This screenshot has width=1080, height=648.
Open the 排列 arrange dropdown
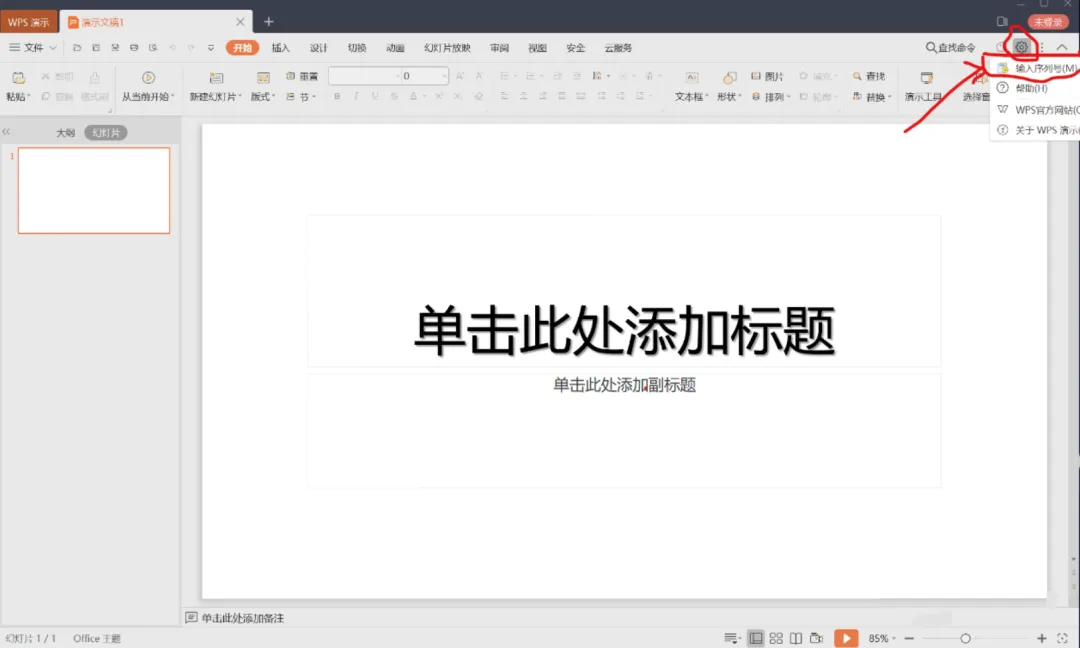(771, 97)
